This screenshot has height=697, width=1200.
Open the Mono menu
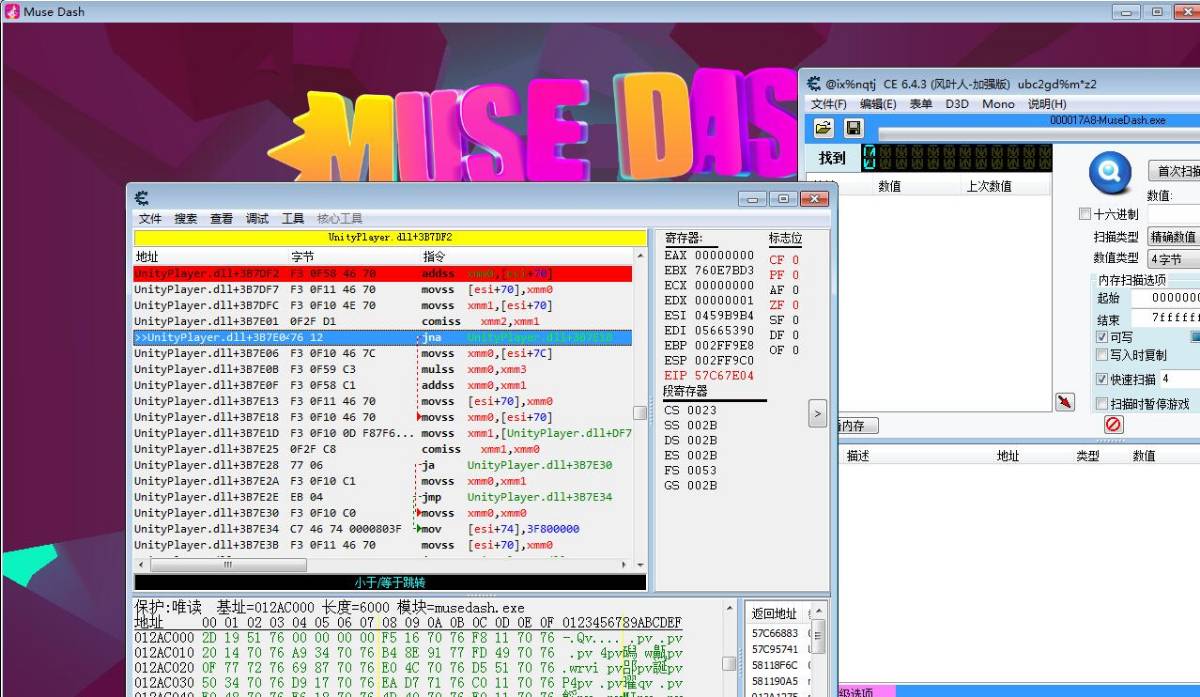coord(998,104)
